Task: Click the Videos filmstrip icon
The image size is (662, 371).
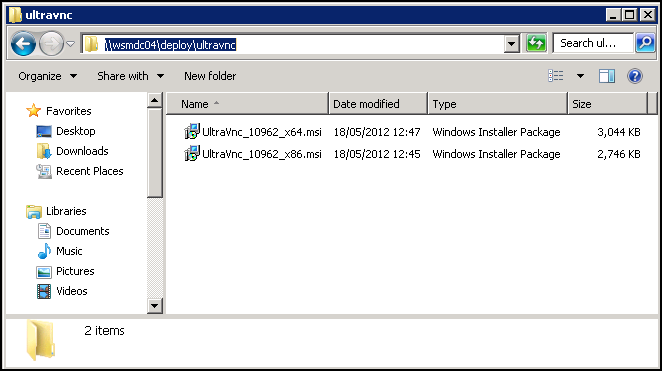Action: click(x=44, y=291)
